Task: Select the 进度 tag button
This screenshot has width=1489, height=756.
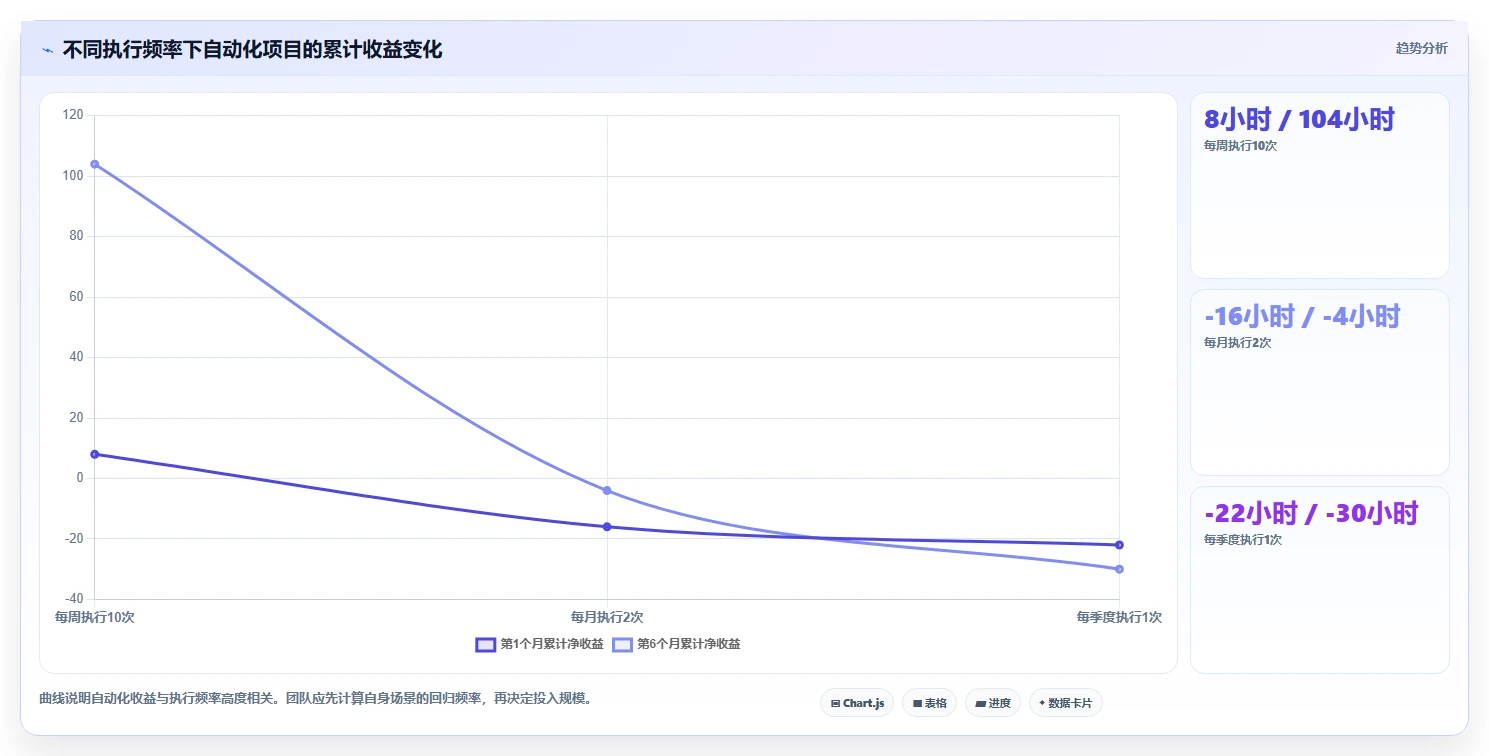Action: pyautogui.click(x=993, y=703)
